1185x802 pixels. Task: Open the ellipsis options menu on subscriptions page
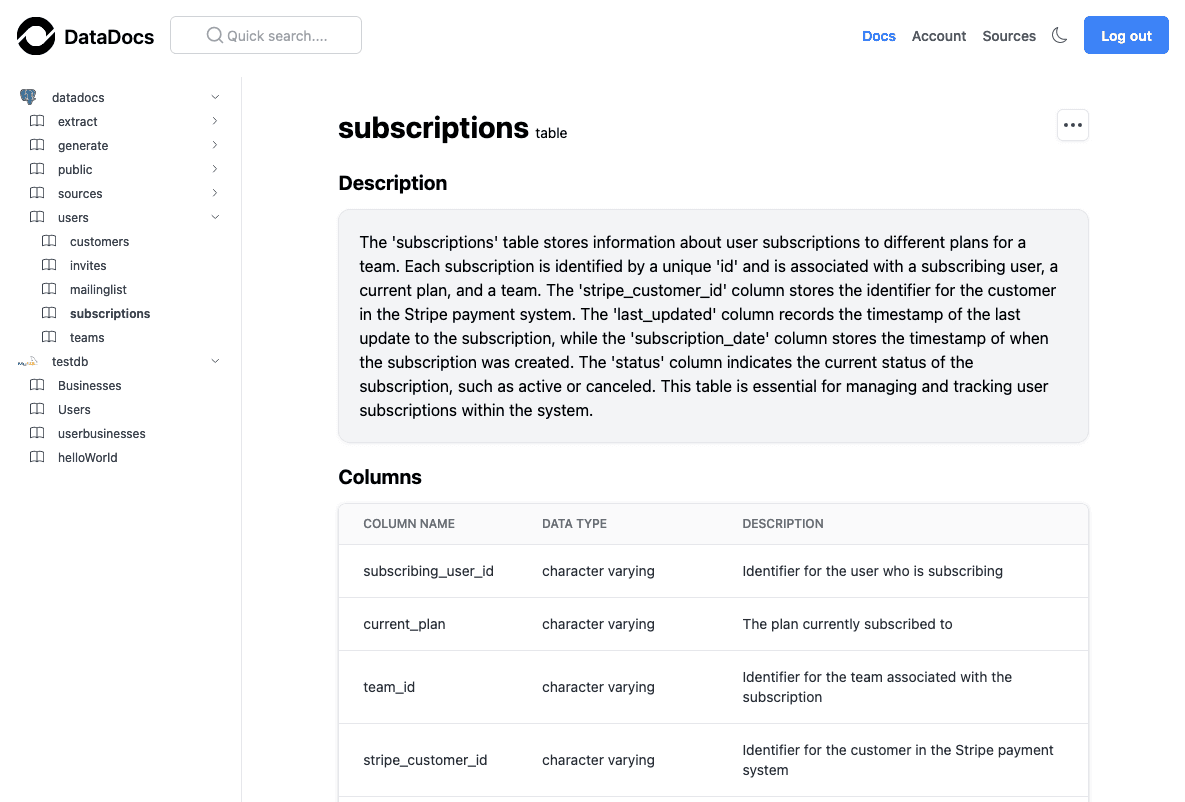tap(1072, 125)
